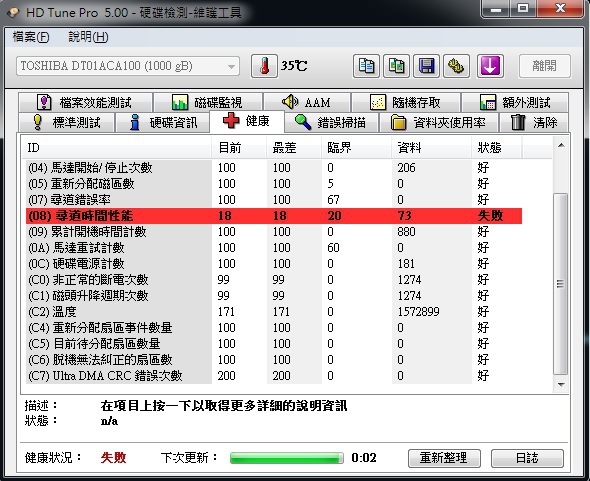Click the copy screenshot icon
This screenshot has height=481, width=590.
(x=396, y=66)
